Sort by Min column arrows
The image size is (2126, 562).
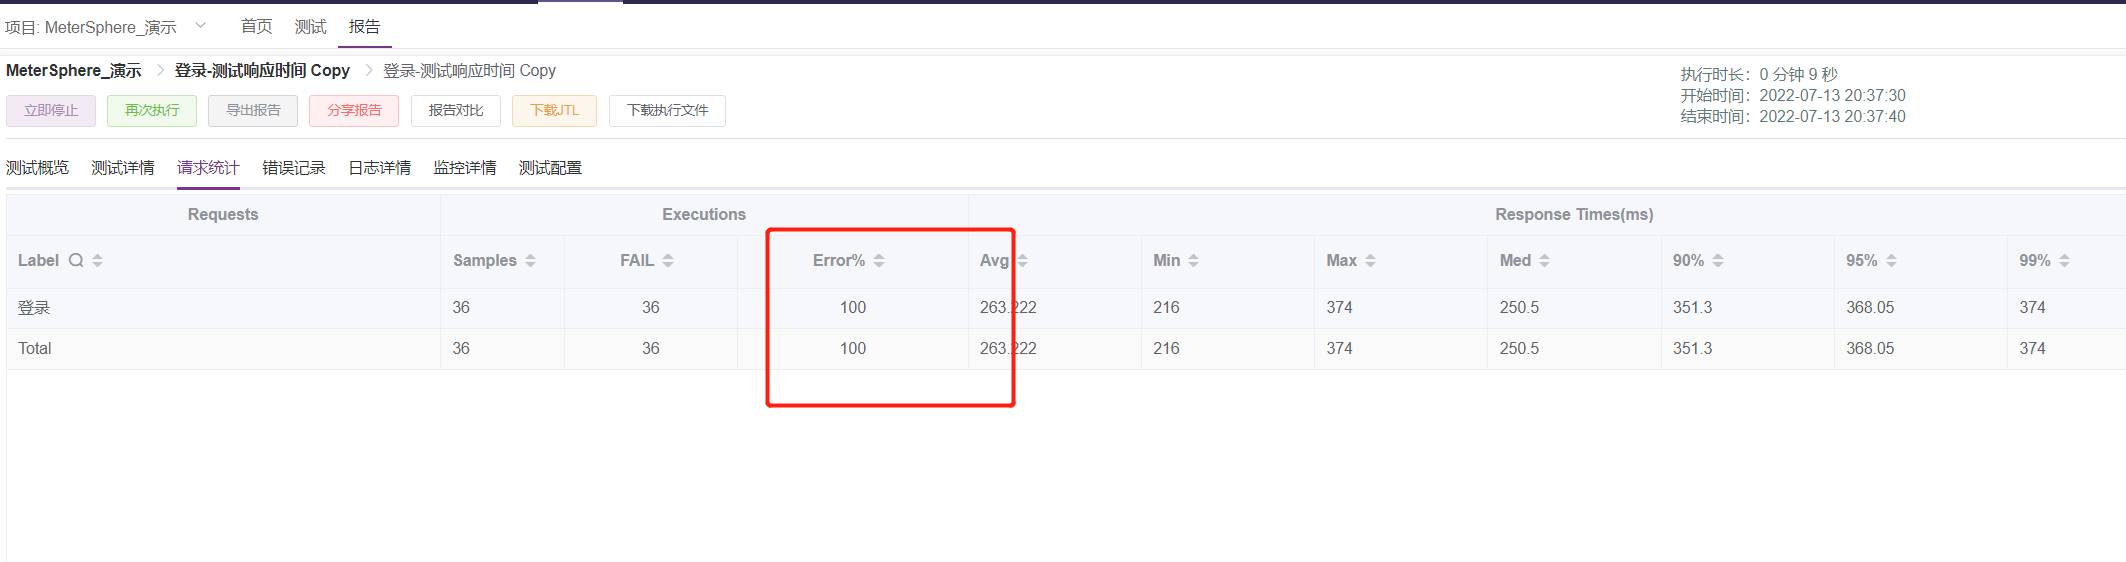pos(1193,260)
